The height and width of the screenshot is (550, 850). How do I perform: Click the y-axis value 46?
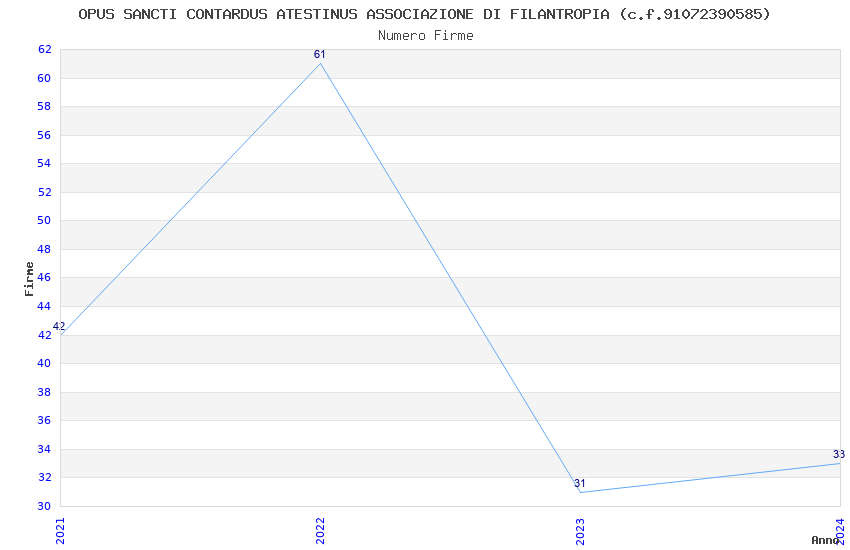click(x=44, y=277)
